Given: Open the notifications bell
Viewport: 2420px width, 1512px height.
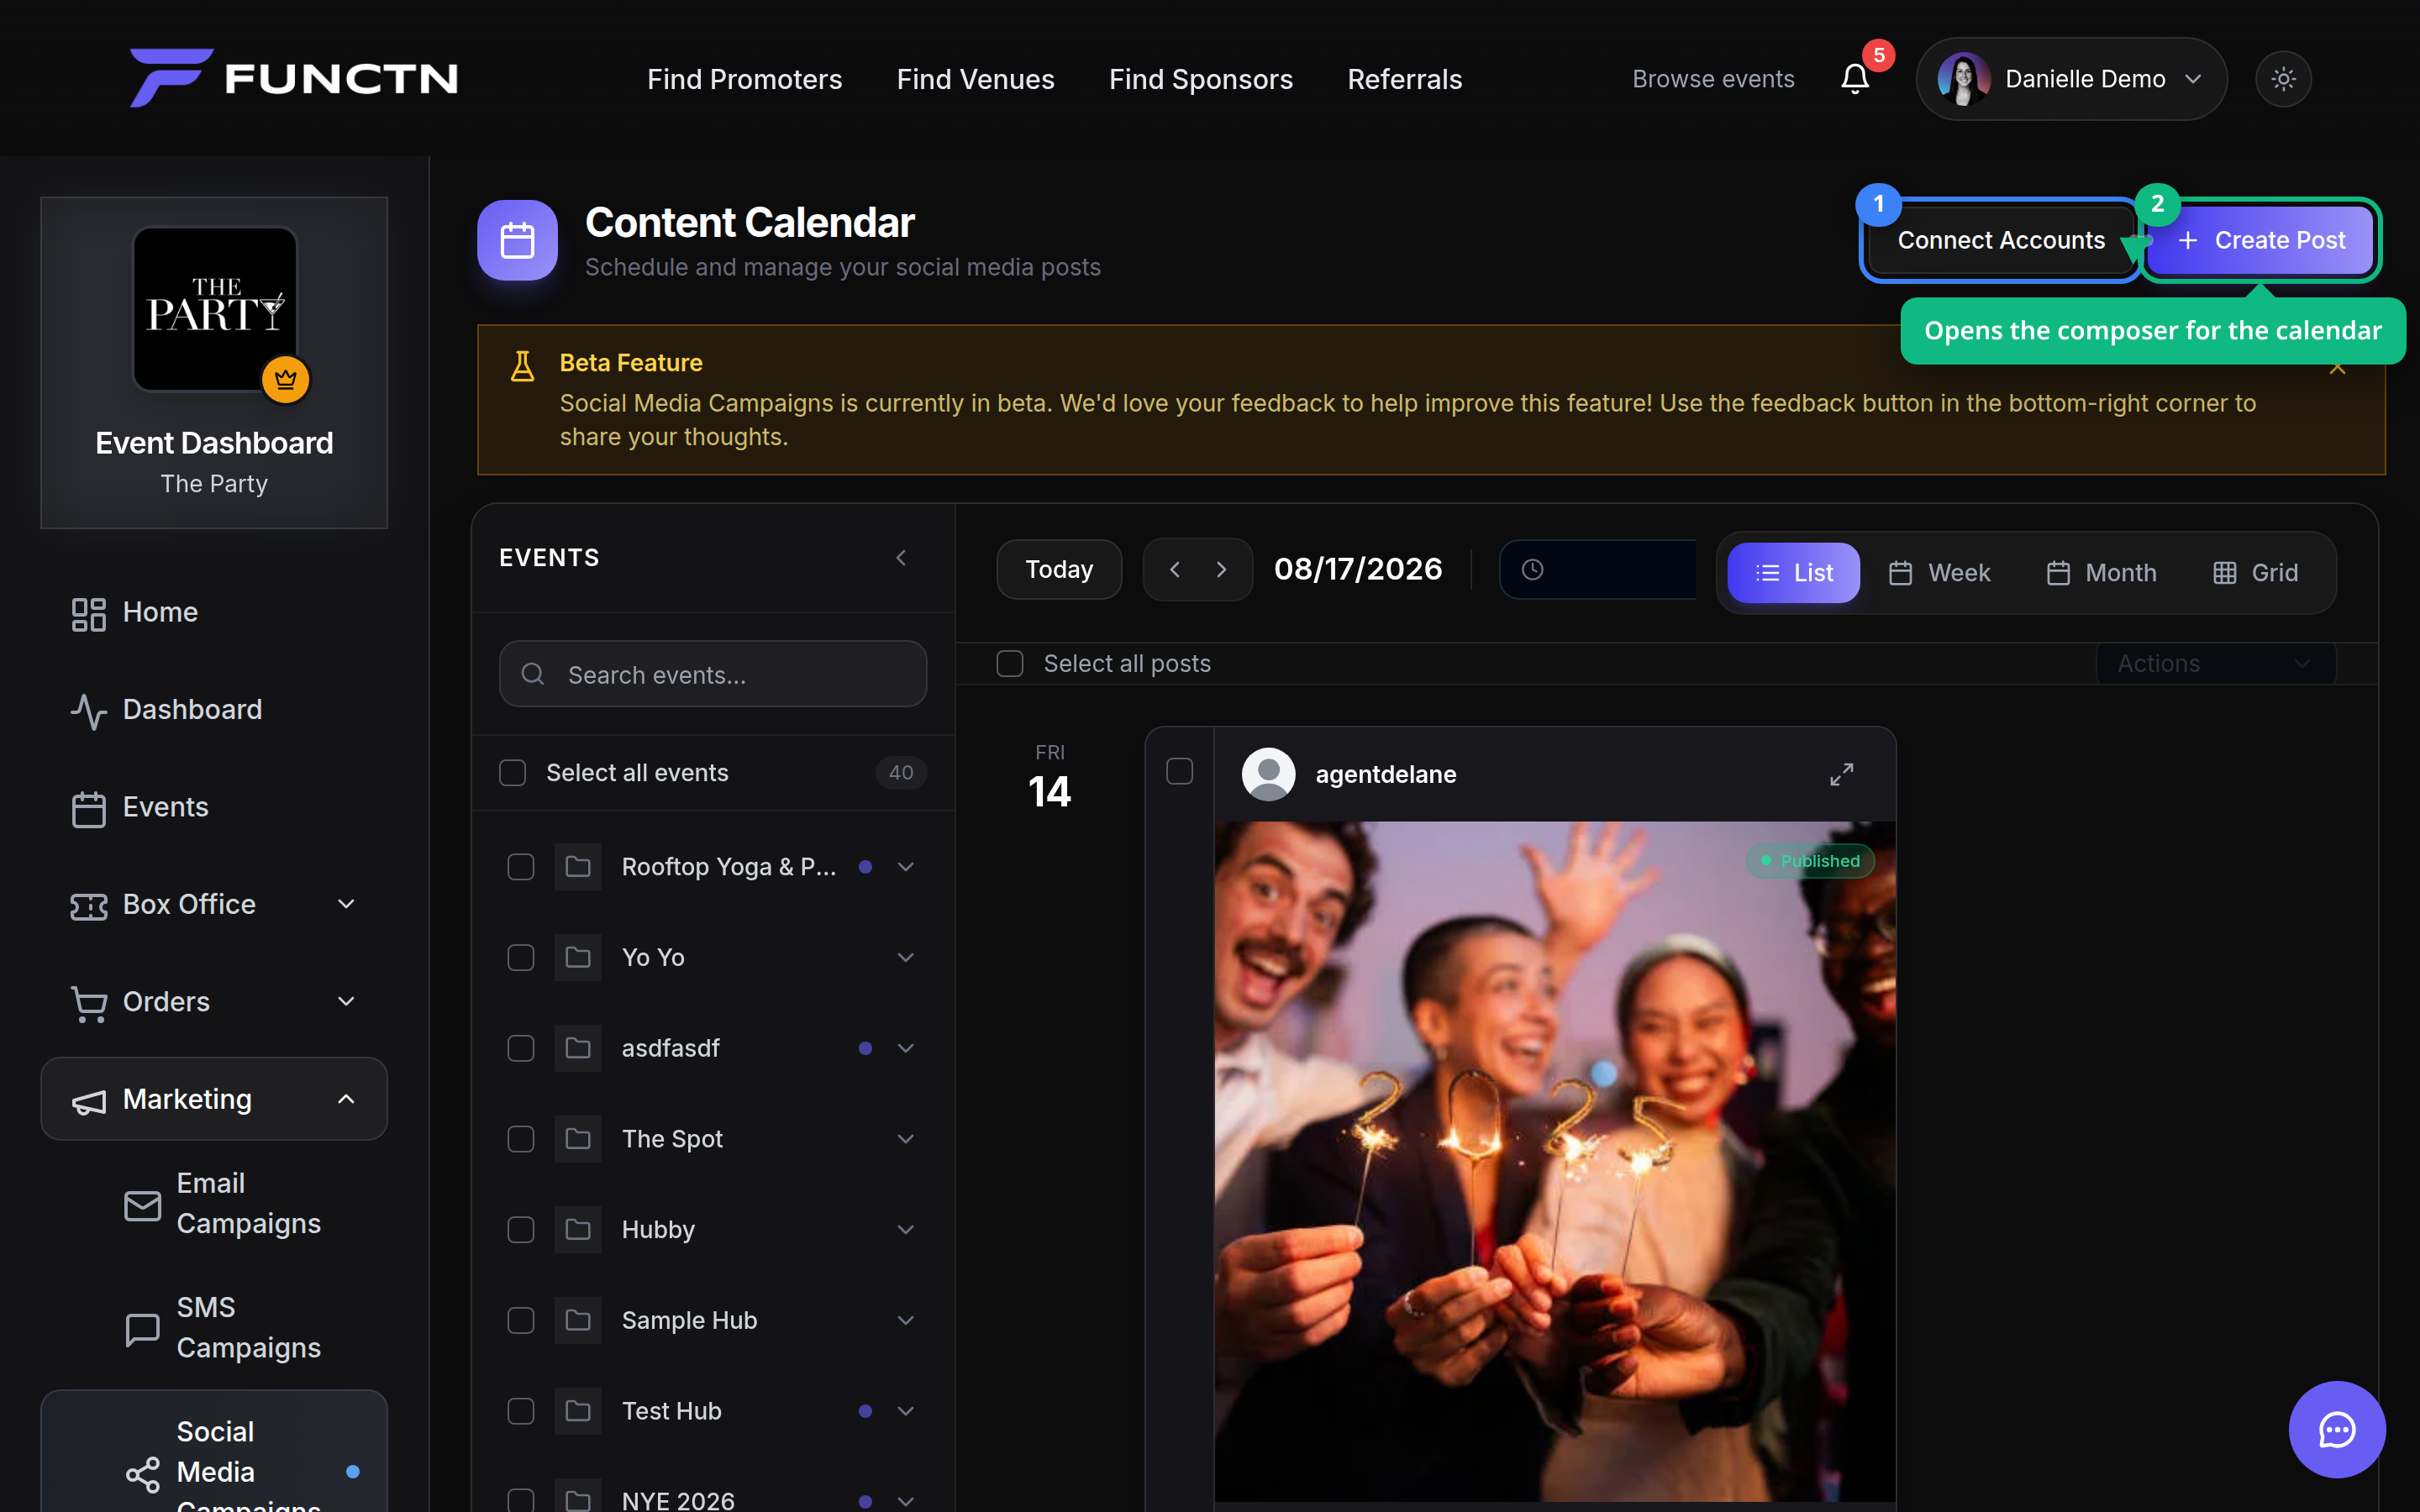Looking at the screenshot, I should click(x=1855, y=78).
